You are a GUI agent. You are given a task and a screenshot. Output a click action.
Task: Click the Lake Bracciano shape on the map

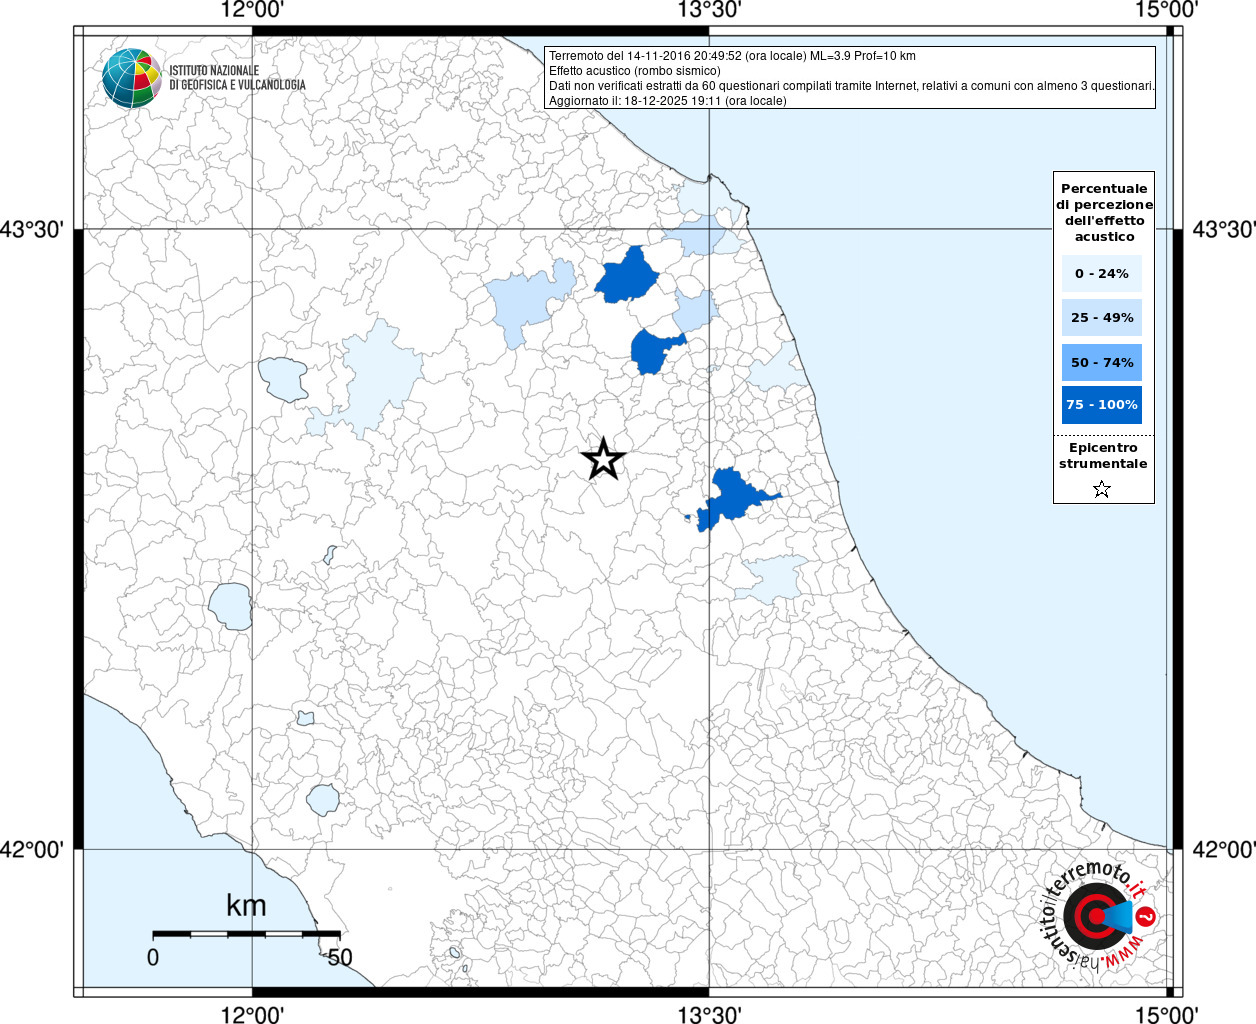[x=323, y=800]
